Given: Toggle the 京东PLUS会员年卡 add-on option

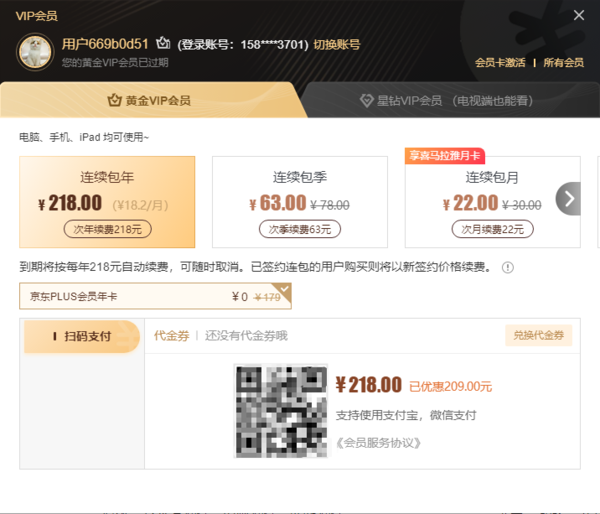Looking at the screenshot, I should (155, 296).
